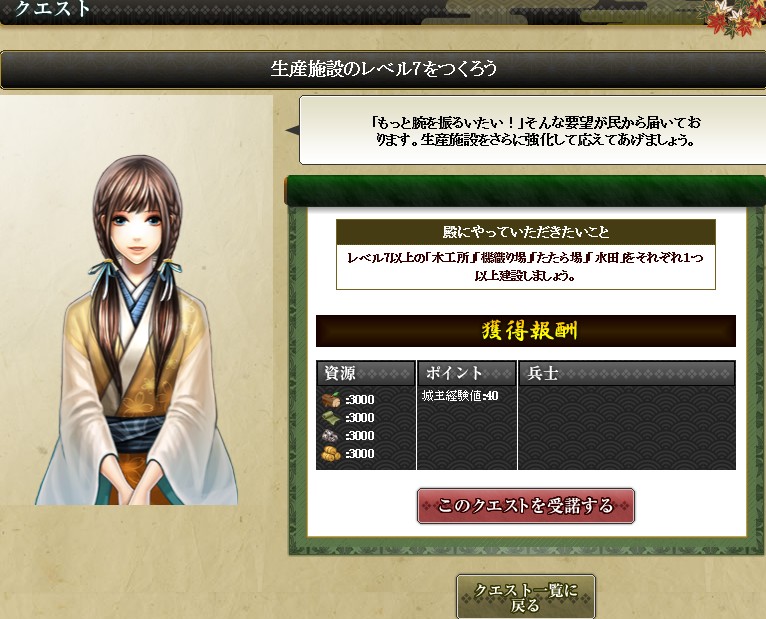Click the 獲得報酬 banner
The height and width of the screenshot is (619, 766).
[526, 331]
